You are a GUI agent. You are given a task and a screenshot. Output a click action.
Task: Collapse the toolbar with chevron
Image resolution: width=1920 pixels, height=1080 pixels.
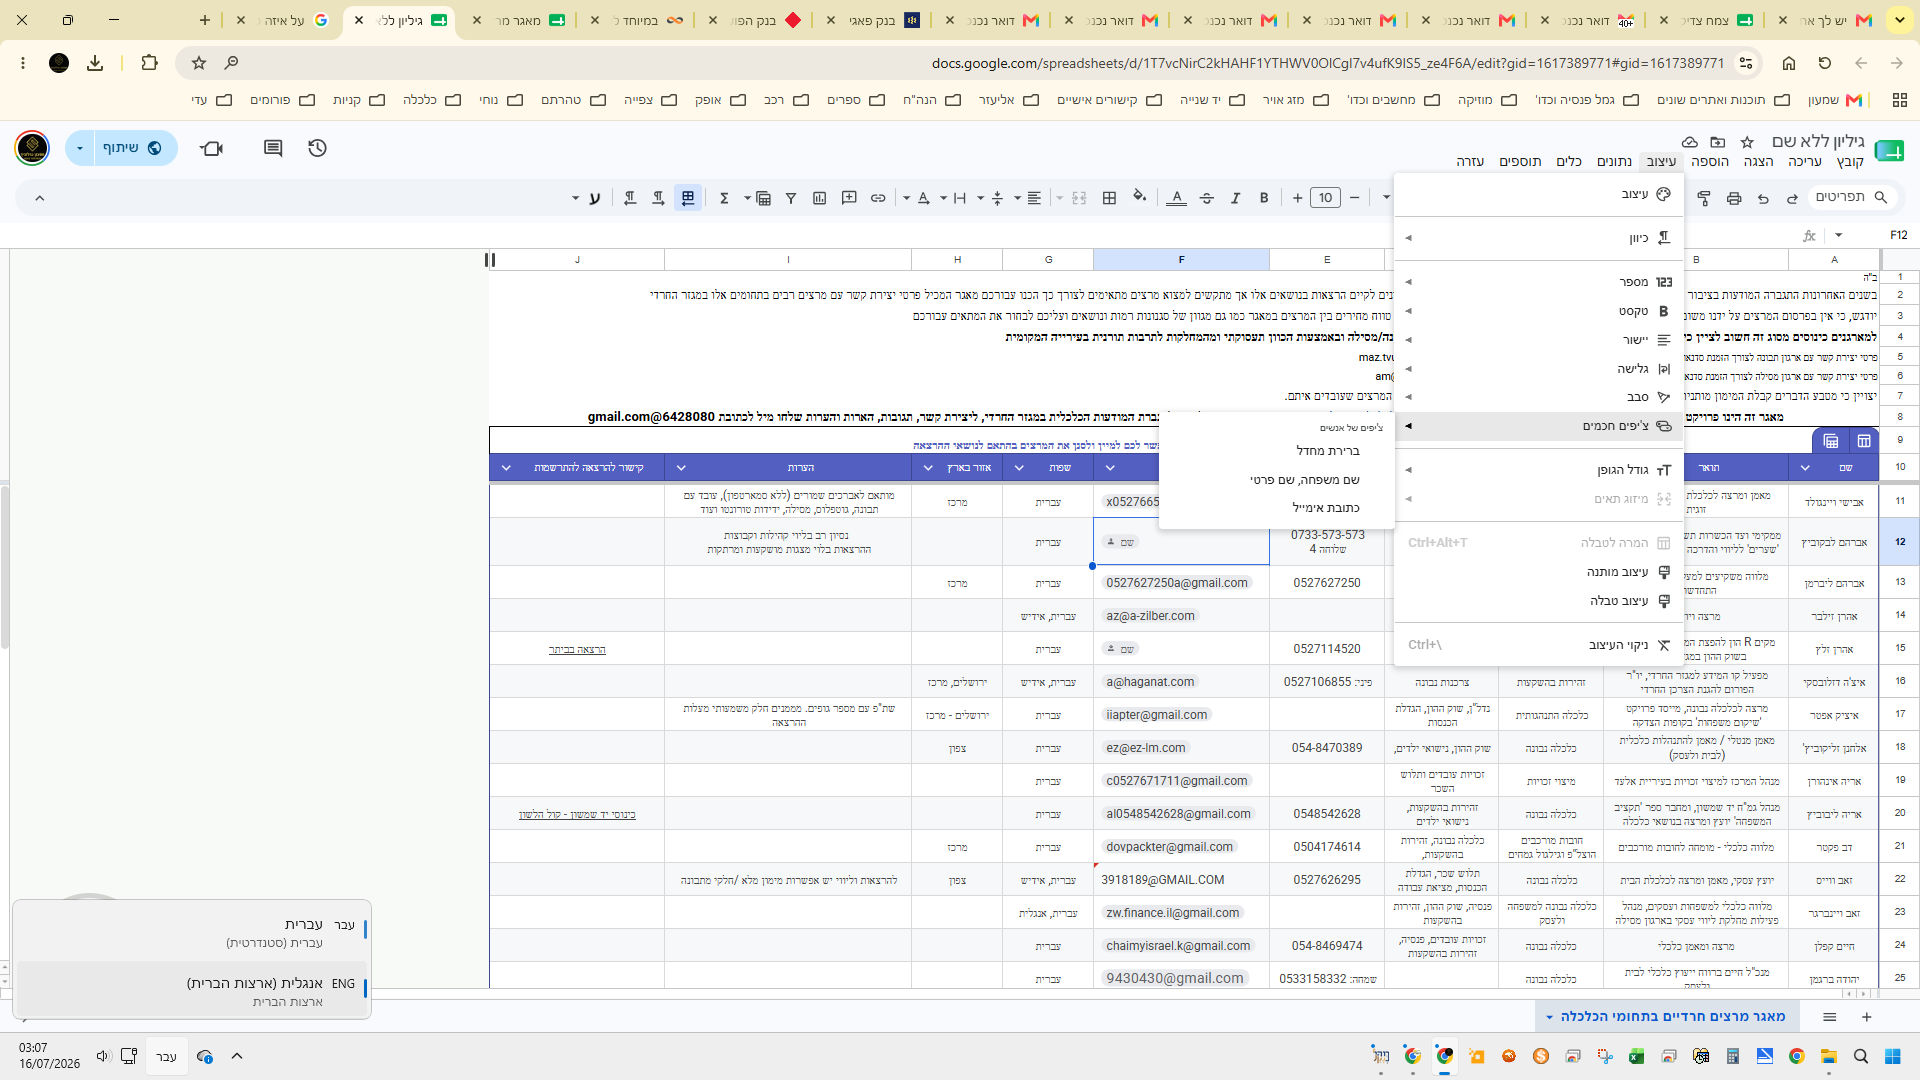[x=39, y=198]
